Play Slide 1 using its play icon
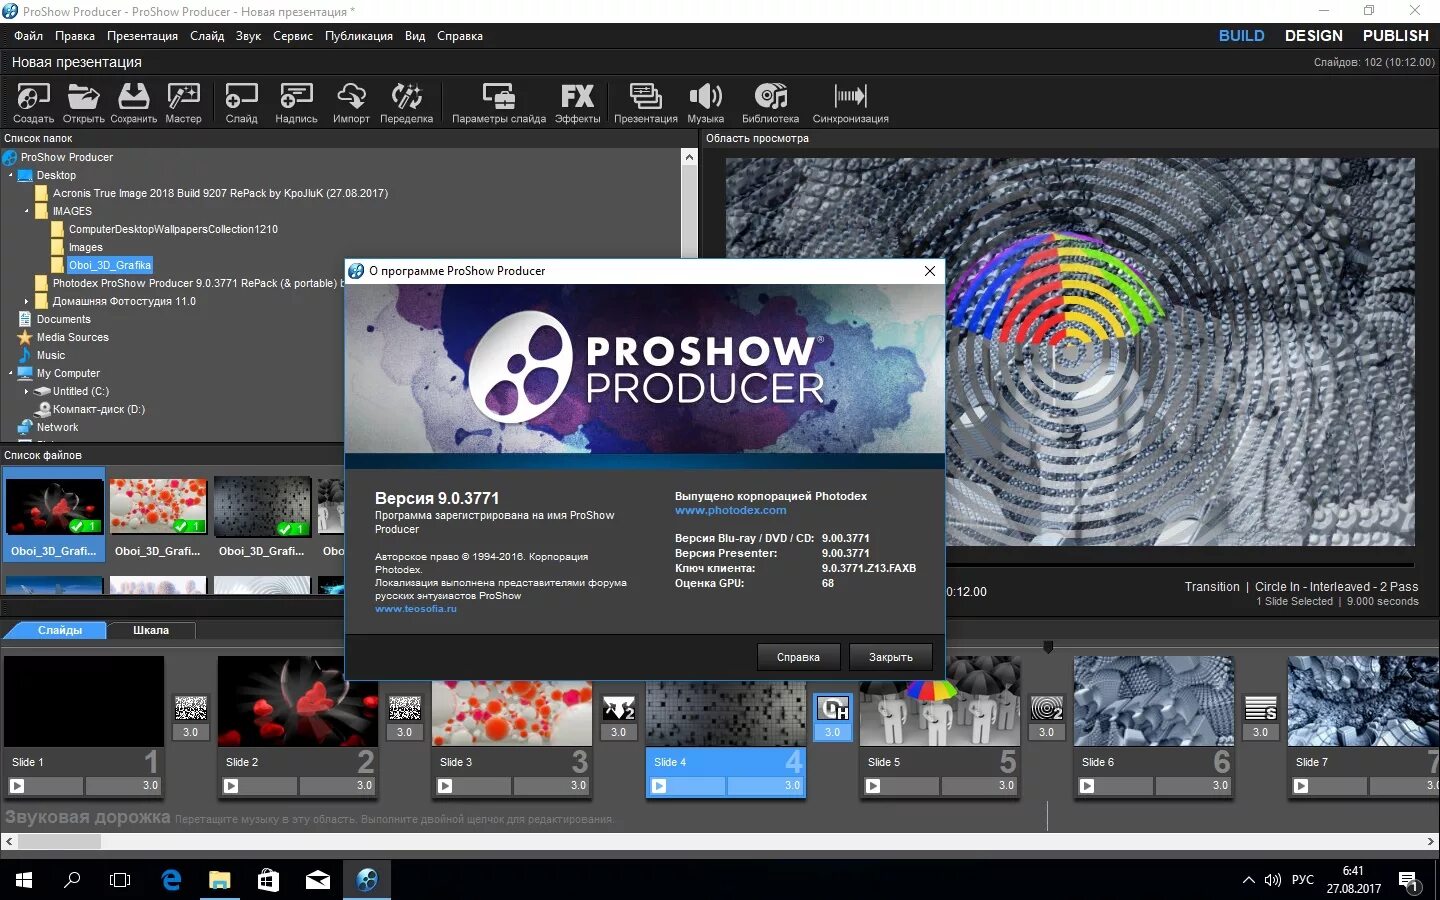 pyautogui.click(x=17, y=786)
